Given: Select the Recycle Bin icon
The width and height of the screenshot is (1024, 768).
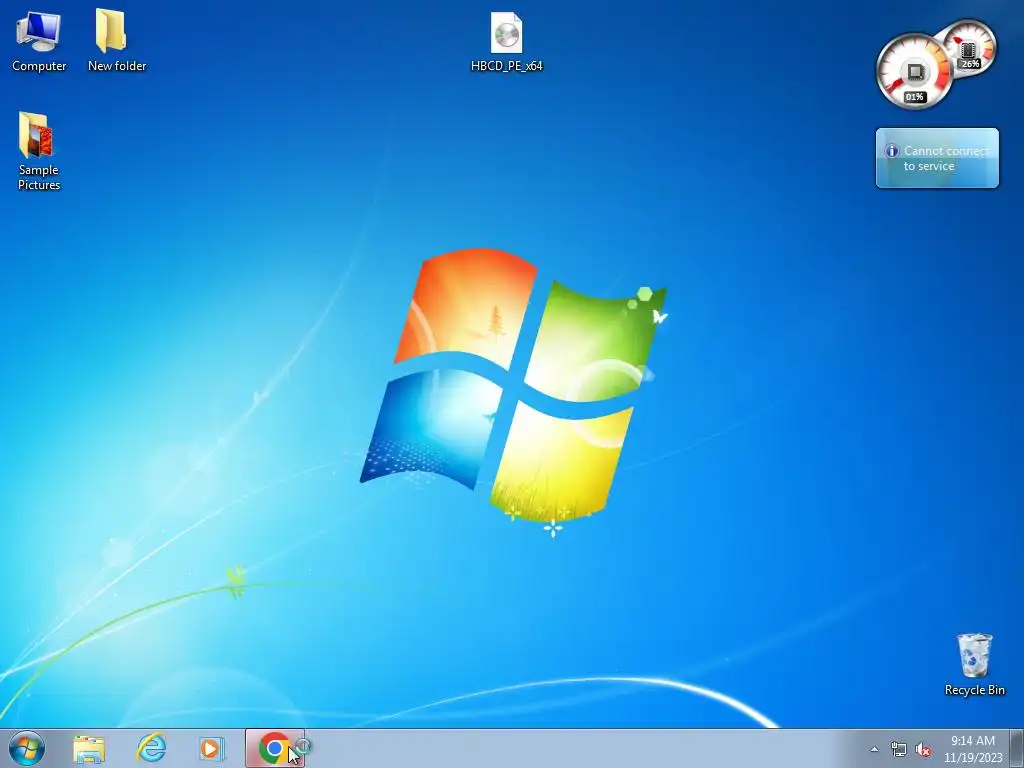Looking at the screenshot, I should 974,664.
